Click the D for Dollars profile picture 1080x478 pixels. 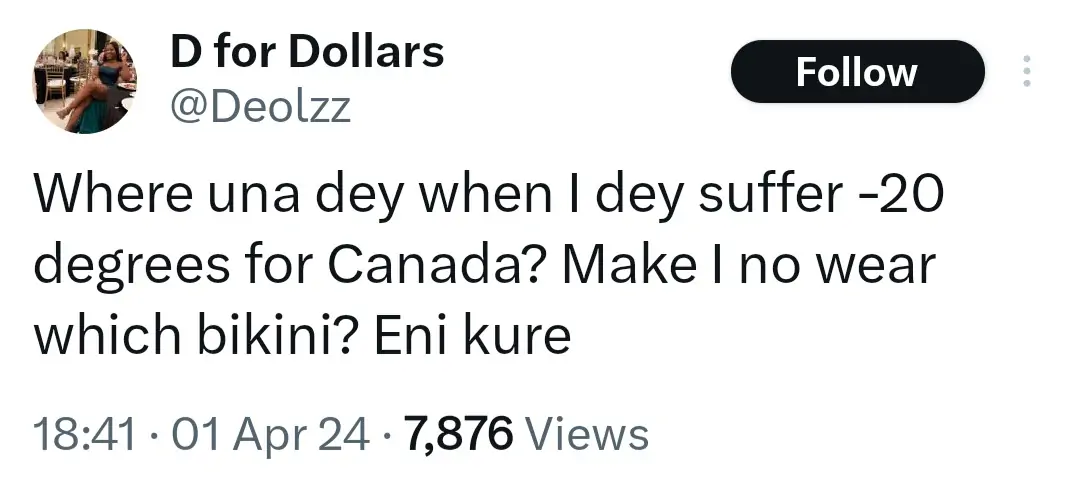(84, 82)
